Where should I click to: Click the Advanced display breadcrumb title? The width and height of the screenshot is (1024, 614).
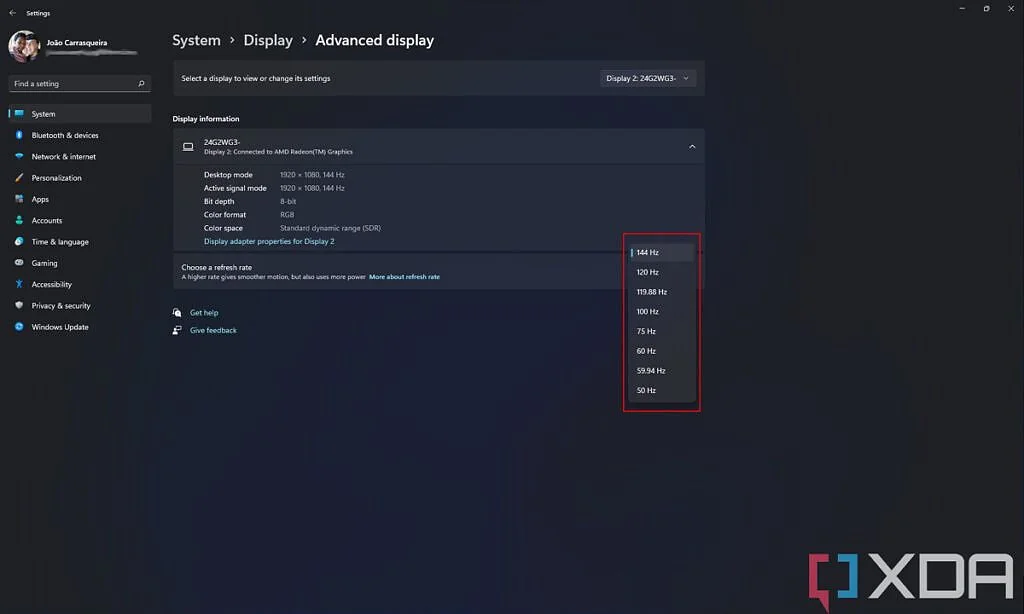coord(374,40)
